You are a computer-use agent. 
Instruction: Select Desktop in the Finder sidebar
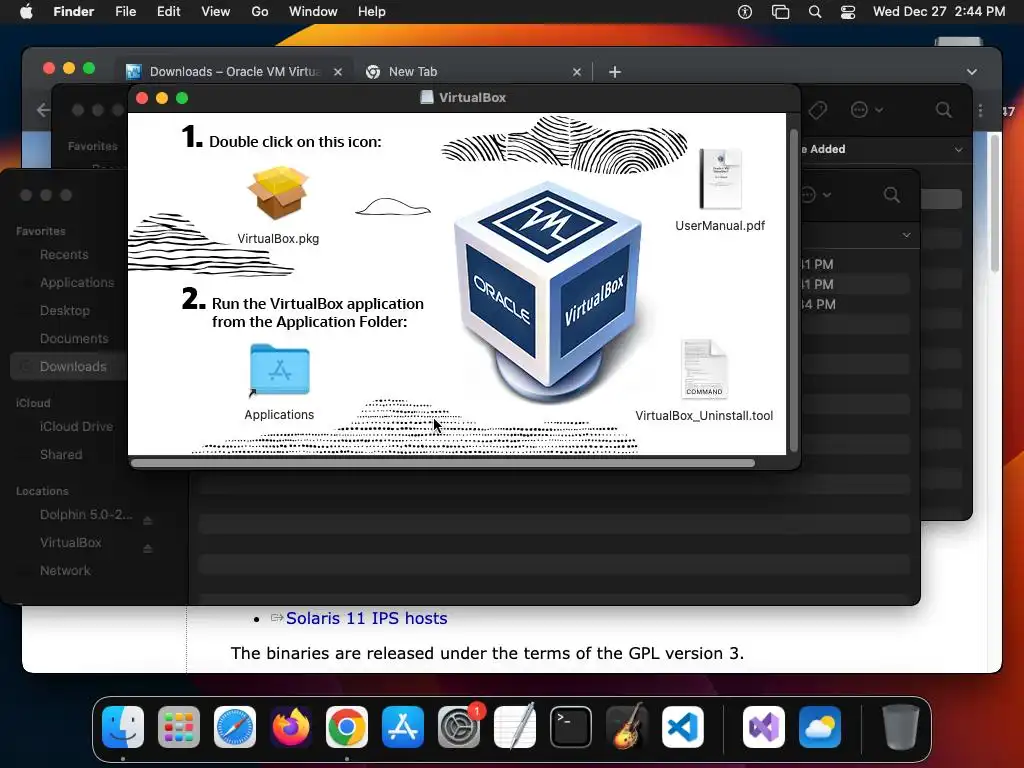coord(65,311)
